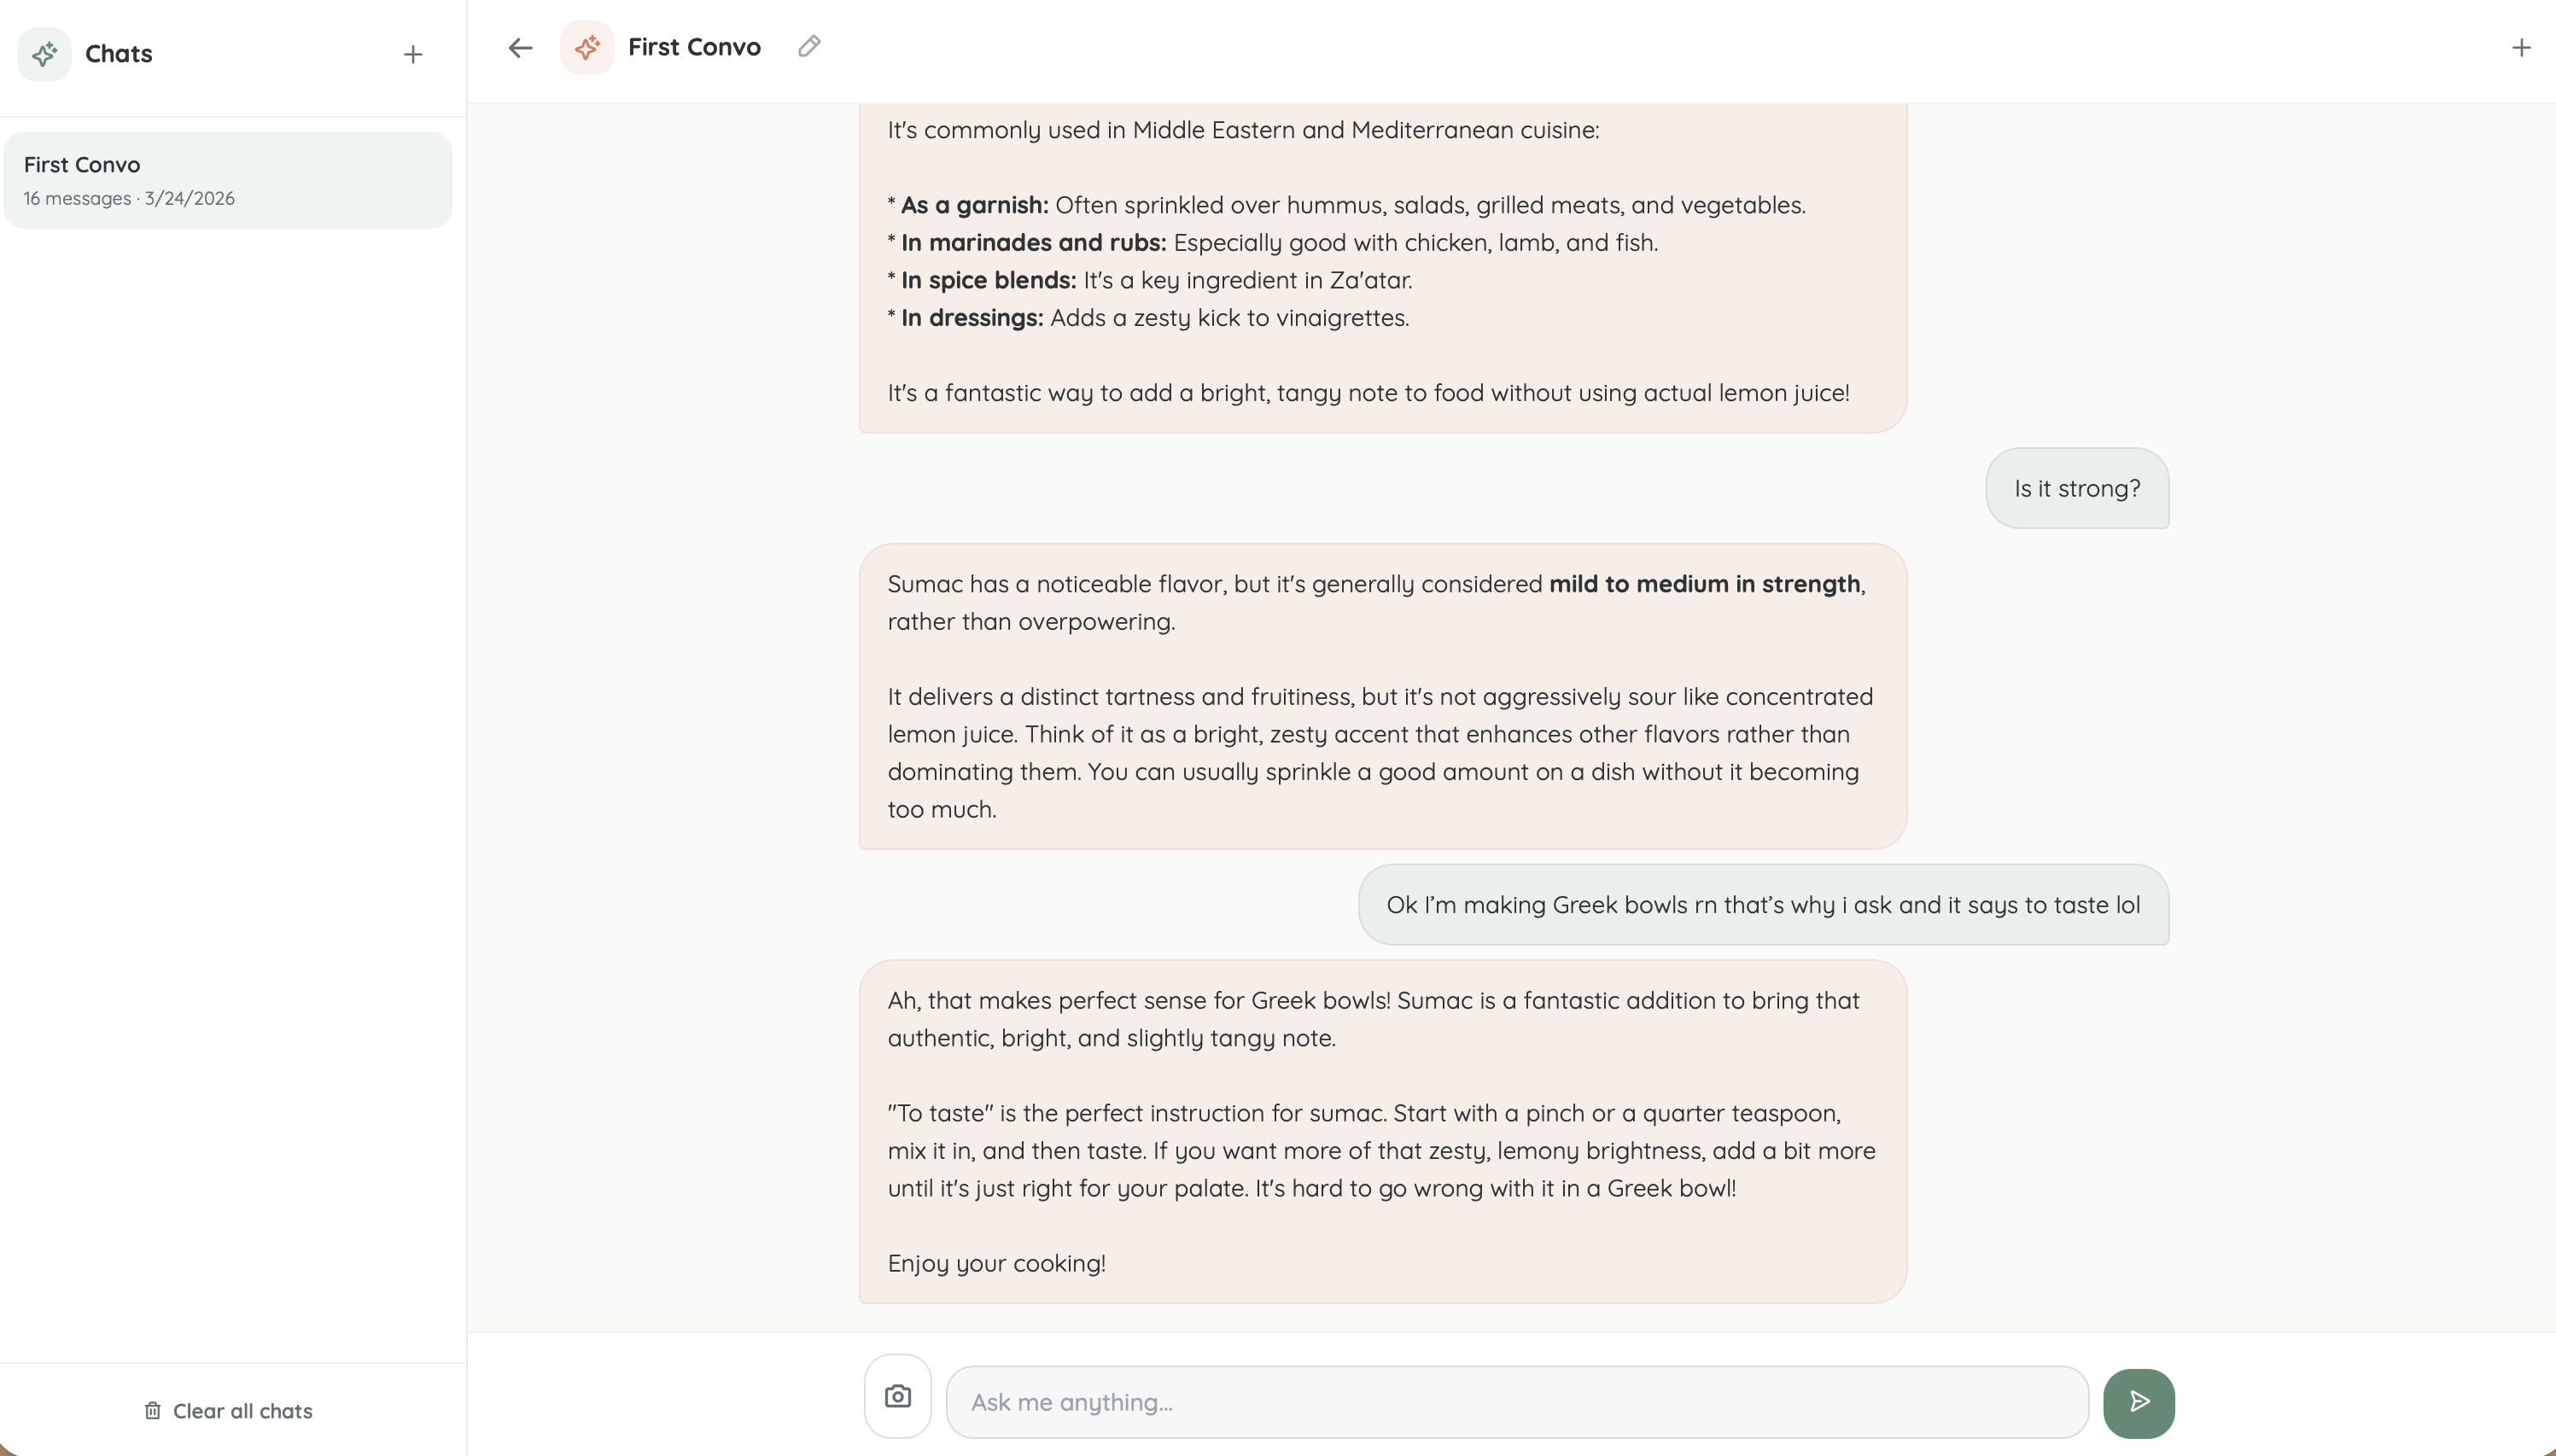Click inside the Ask me anything input field
Image resolution: width=2556 pixels, height=1456 pixels.
tap(1500, 1401)
